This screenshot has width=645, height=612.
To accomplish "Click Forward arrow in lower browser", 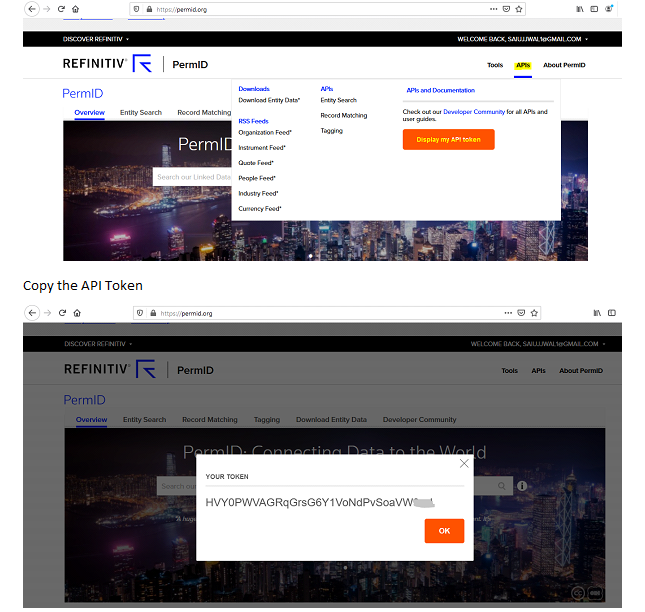I will 48,313.
